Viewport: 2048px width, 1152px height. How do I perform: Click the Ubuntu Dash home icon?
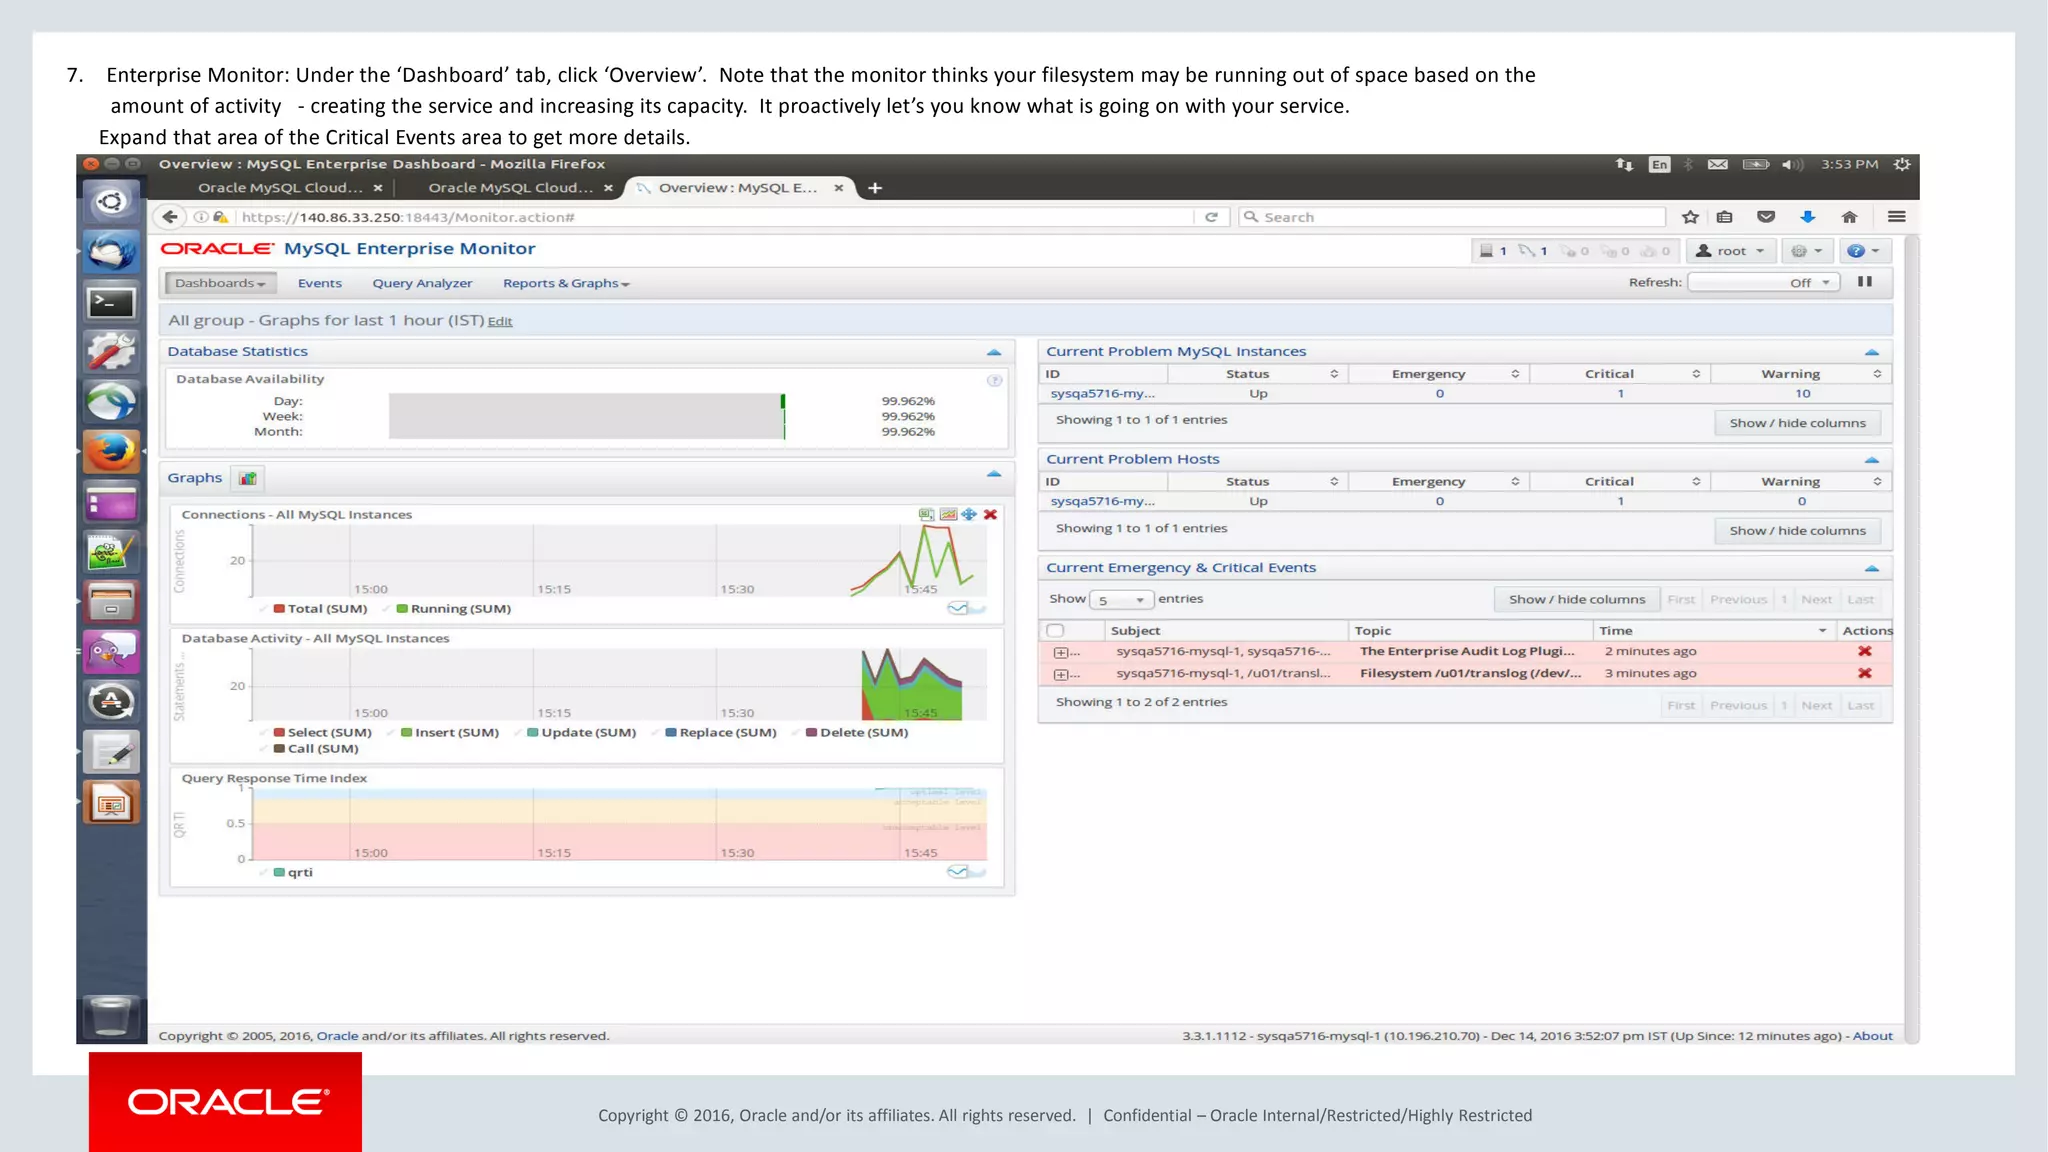click(111, 202)
